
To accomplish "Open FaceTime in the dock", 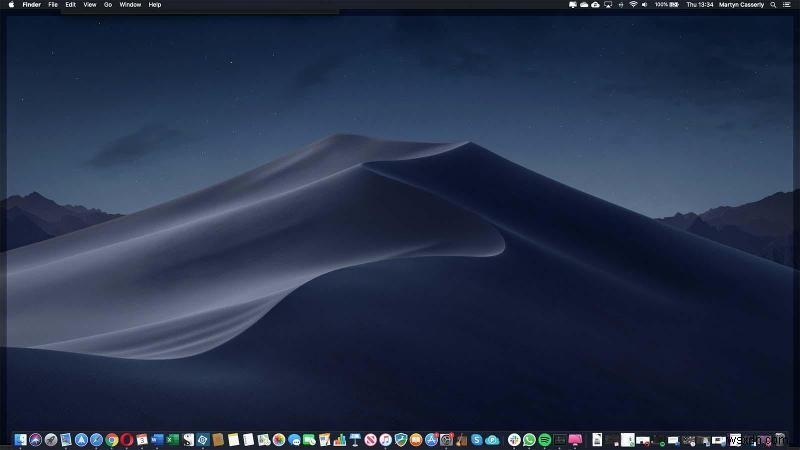I will (309, 440).
